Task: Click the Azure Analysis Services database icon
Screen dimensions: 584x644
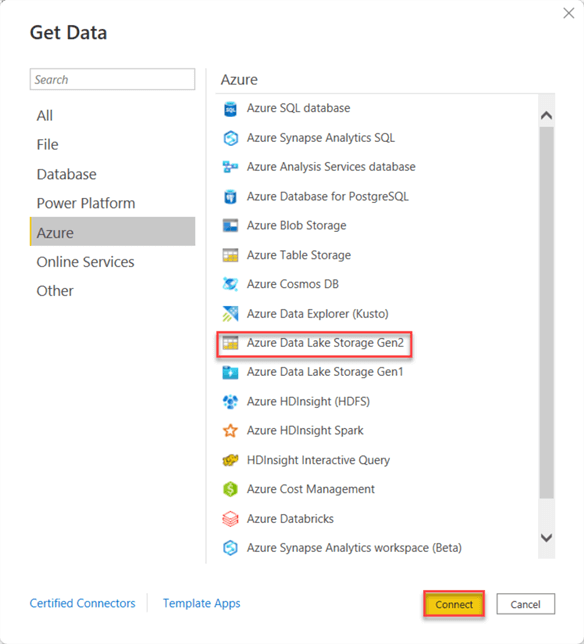Action: [x=230, y=167]
